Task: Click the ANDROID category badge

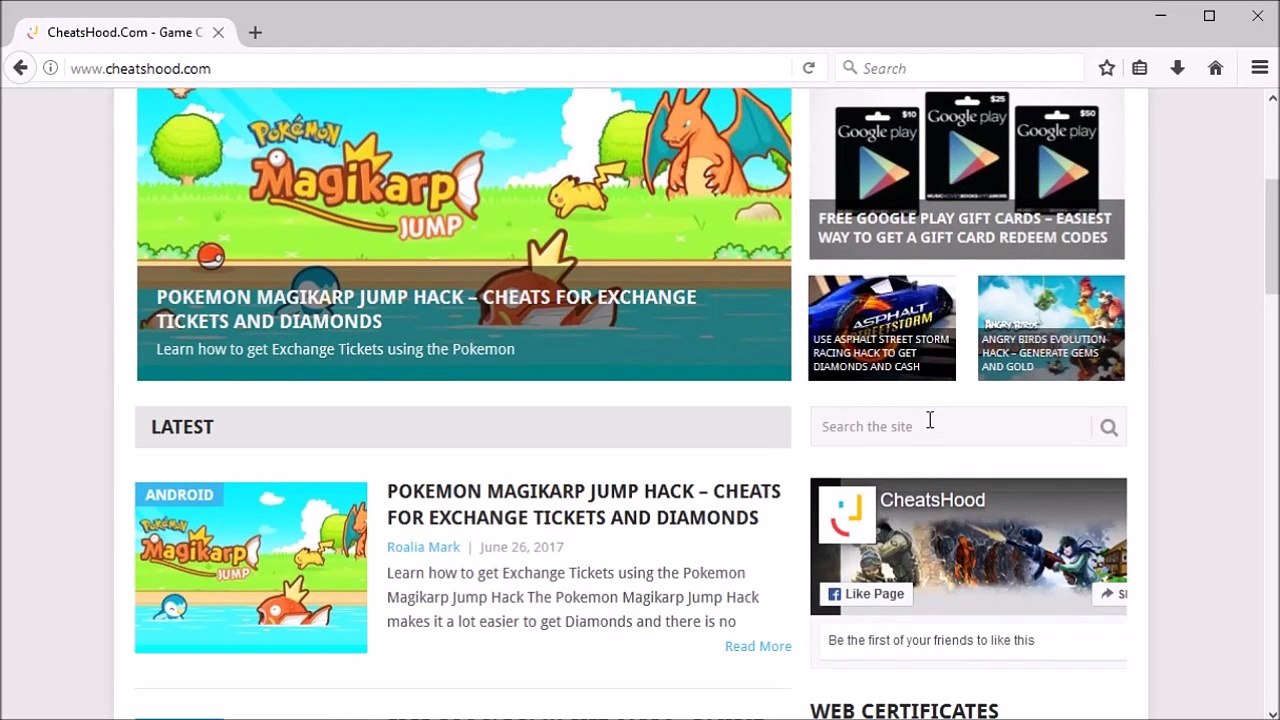Action: coord(179,495)
